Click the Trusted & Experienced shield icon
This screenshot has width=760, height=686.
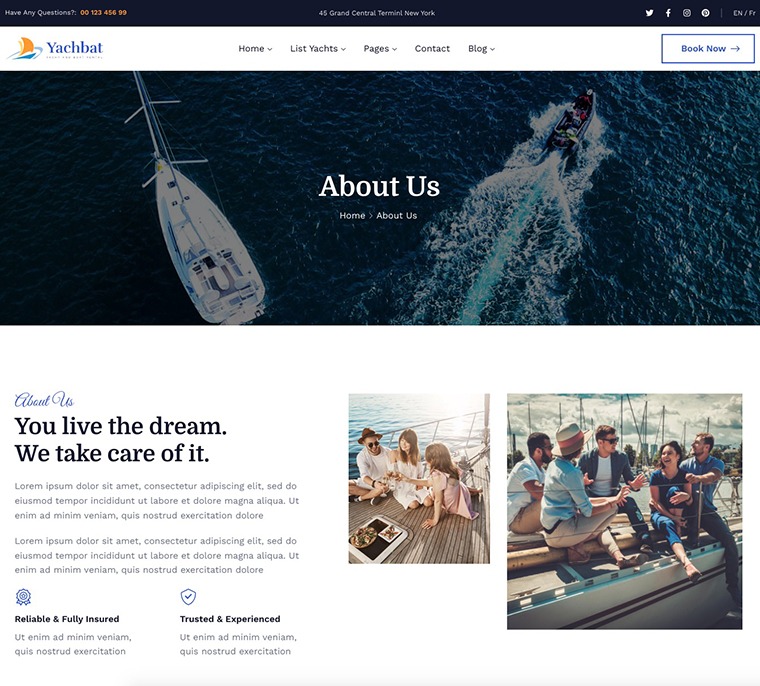coord(188,597)
